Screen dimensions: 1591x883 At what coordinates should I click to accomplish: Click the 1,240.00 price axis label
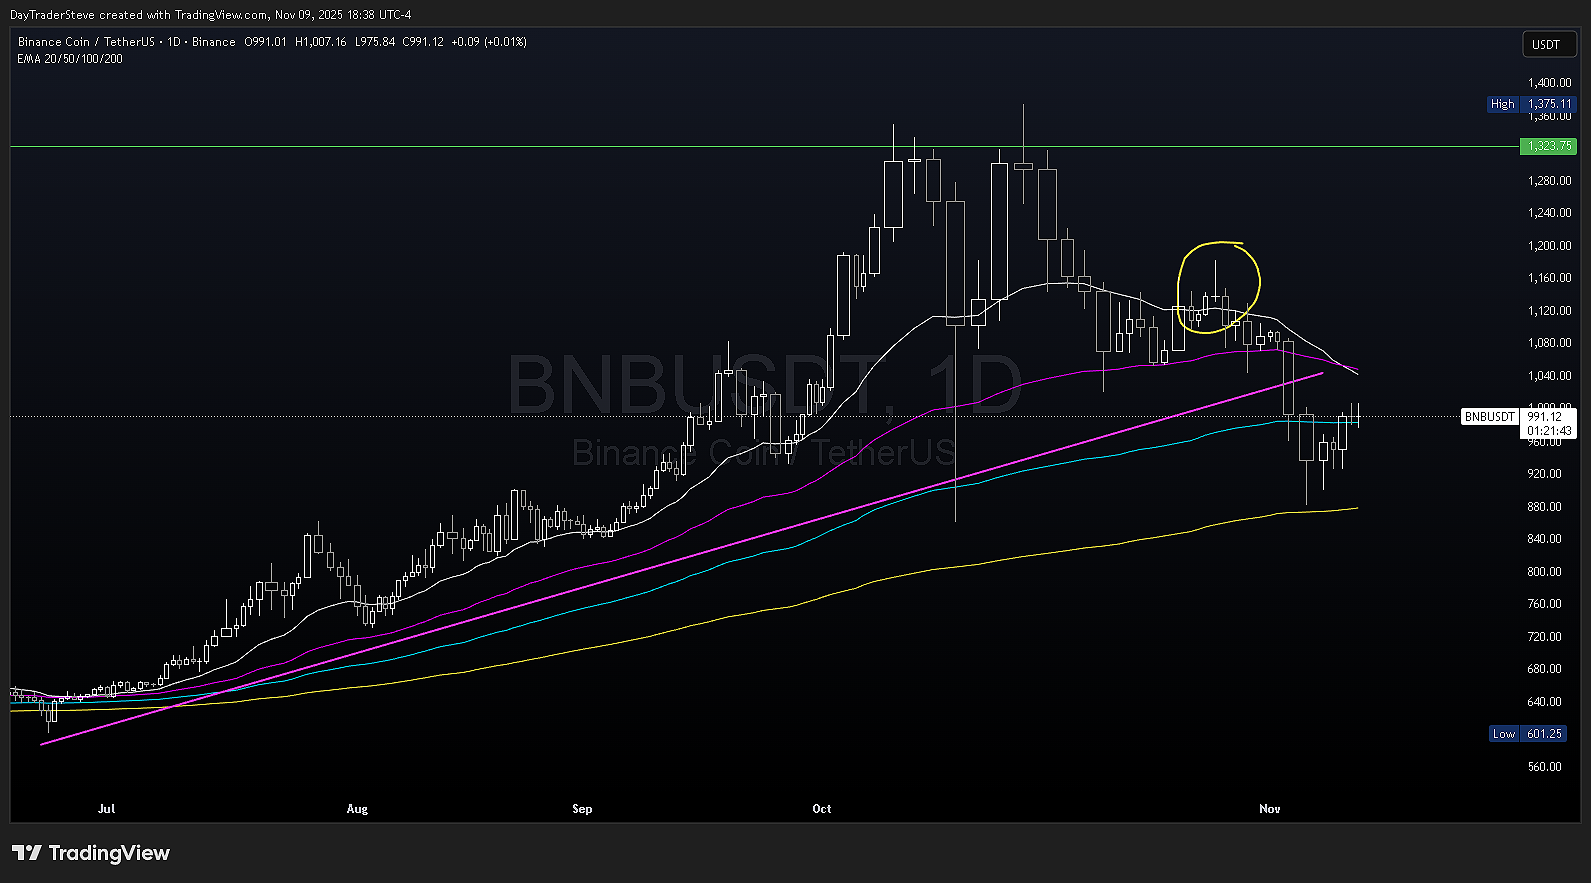click(1549, 213)
